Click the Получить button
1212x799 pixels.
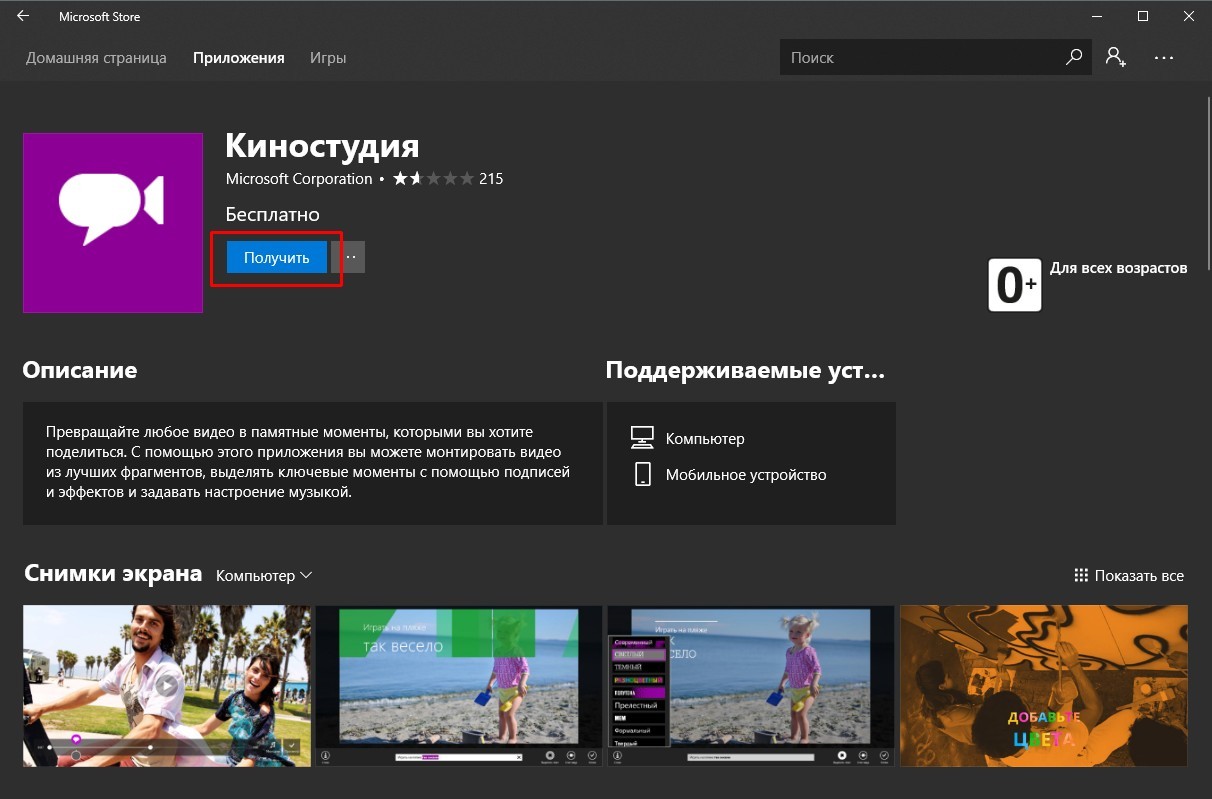(x=277, y=257)
